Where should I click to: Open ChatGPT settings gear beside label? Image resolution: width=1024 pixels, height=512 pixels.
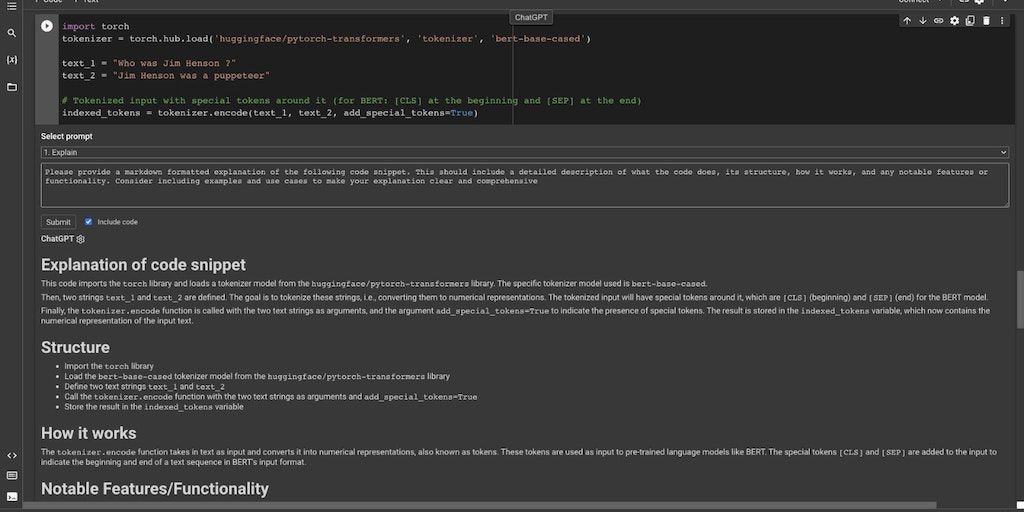coord(81,239)
